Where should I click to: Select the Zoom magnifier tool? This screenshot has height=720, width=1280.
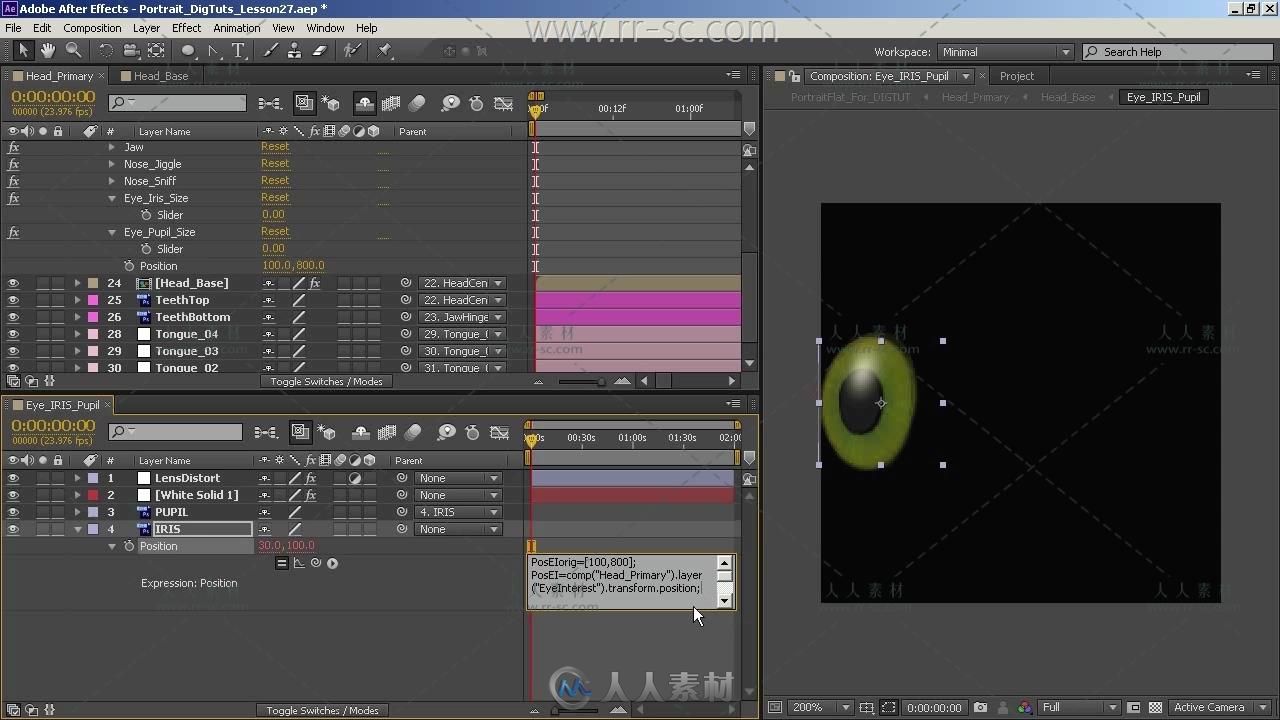73,51
